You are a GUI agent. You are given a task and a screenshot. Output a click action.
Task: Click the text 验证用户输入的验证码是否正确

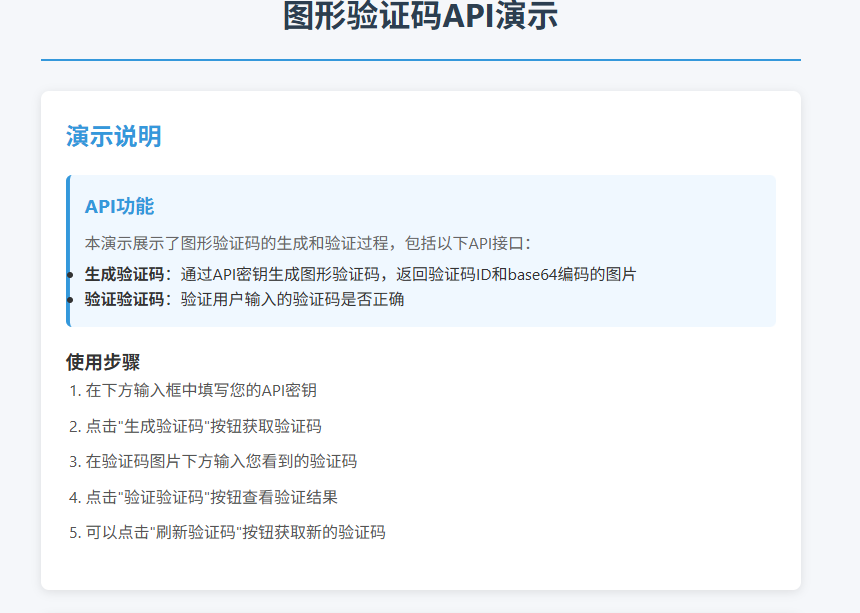tap(292, 299)
